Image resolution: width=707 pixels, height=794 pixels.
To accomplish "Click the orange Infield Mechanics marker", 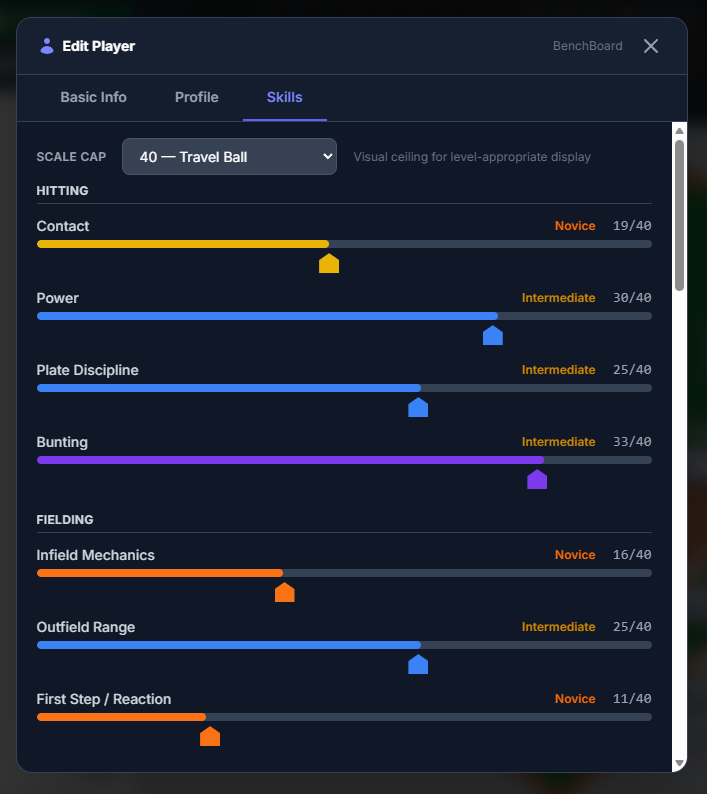I will [x=285, y=593].
